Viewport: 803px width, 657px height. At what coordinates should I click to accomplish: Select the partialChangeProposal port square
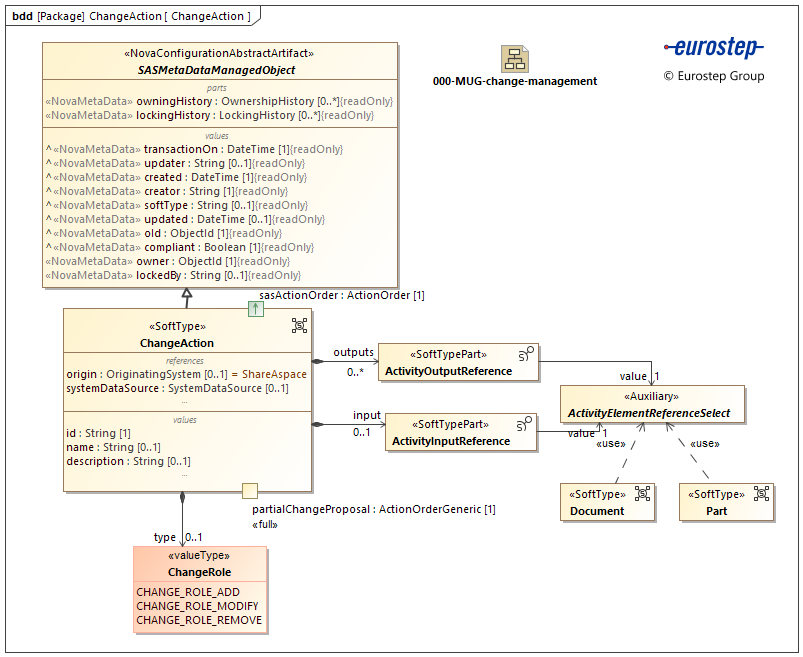[x=250, y=490]
